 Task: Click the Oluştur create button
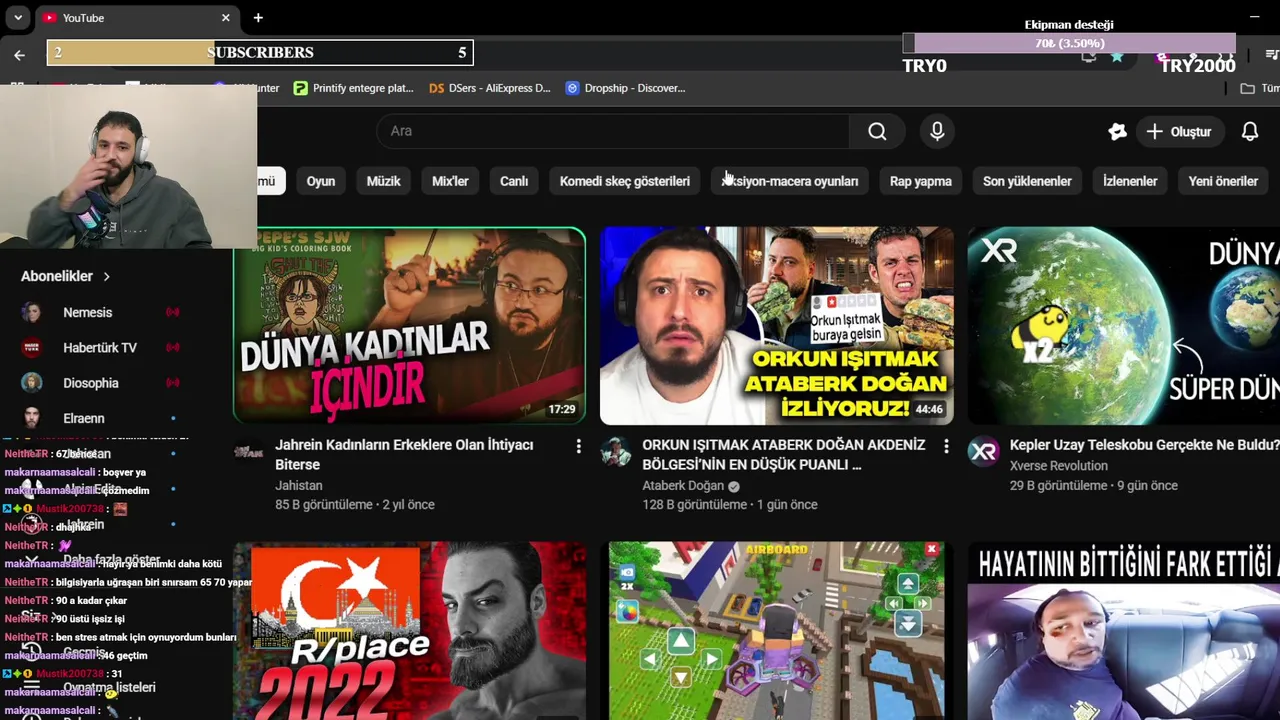pos(1179,131)
